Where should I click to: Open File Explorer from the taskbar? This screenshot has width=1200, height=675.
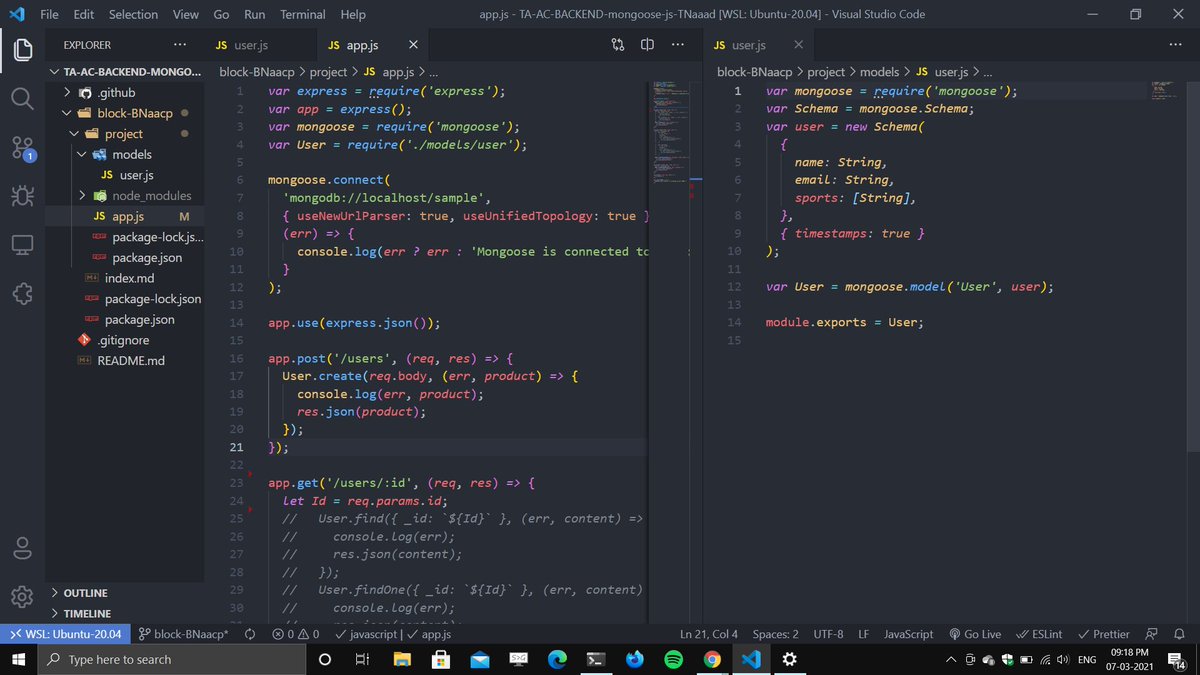pos(402,660)
